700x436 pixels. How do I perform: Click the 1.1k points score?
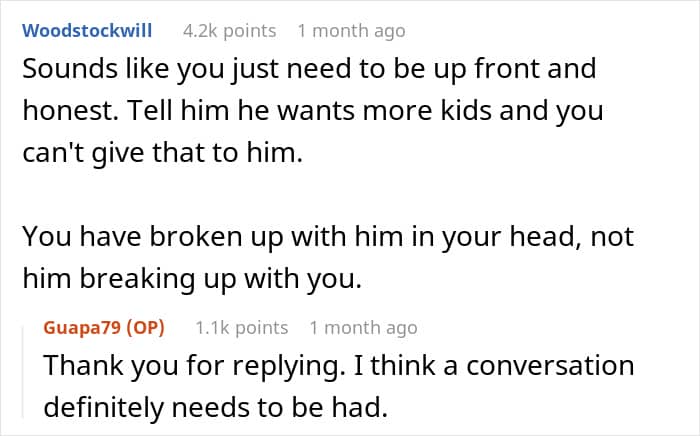[242, 328]
